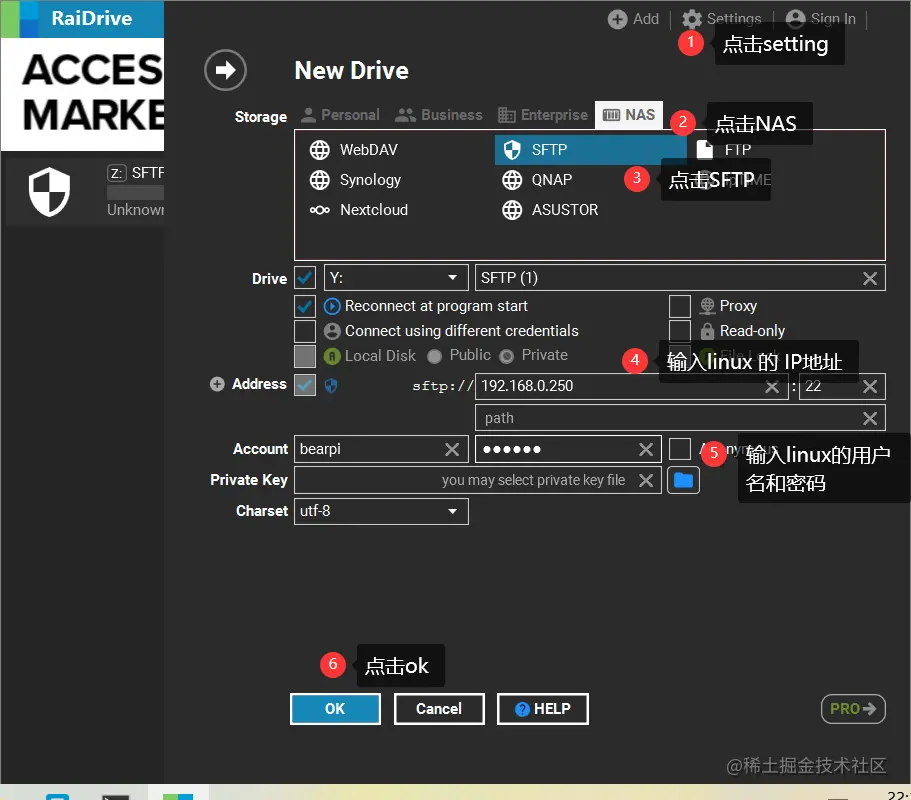
Task: Open the Y: drive letter dropdown
Action: pyautogui.click(x=396, y=278)
